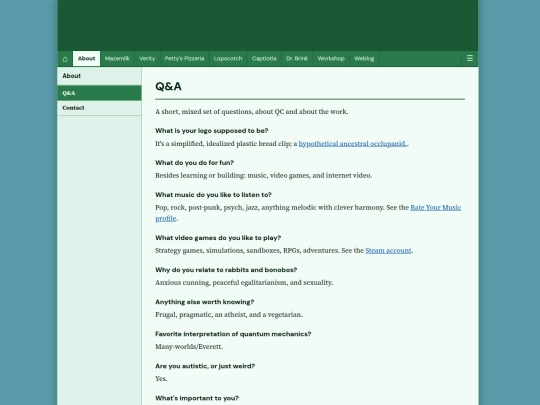Open Contact in the sidebar
This screenshot has height=405, width=540.
(x=99, y=108)
